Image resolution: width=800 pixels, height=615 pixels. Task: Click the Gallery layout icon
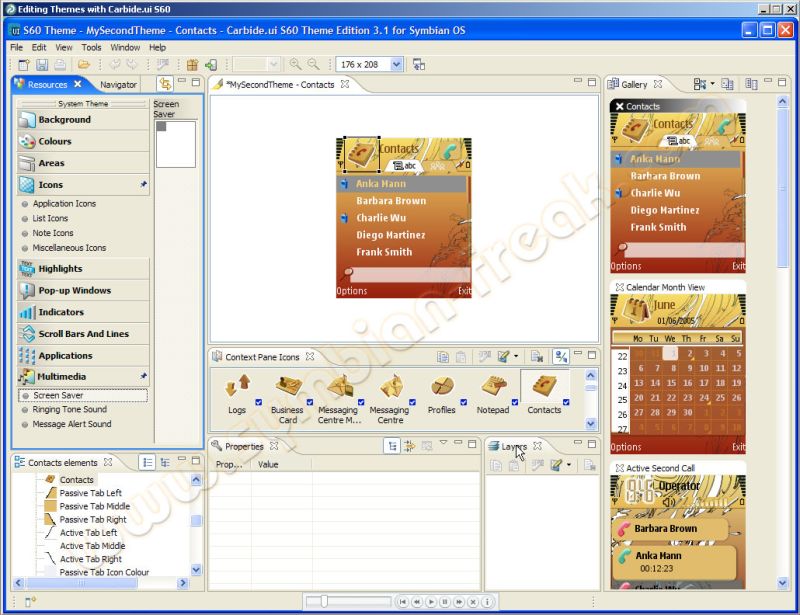(x=699, y=84)
